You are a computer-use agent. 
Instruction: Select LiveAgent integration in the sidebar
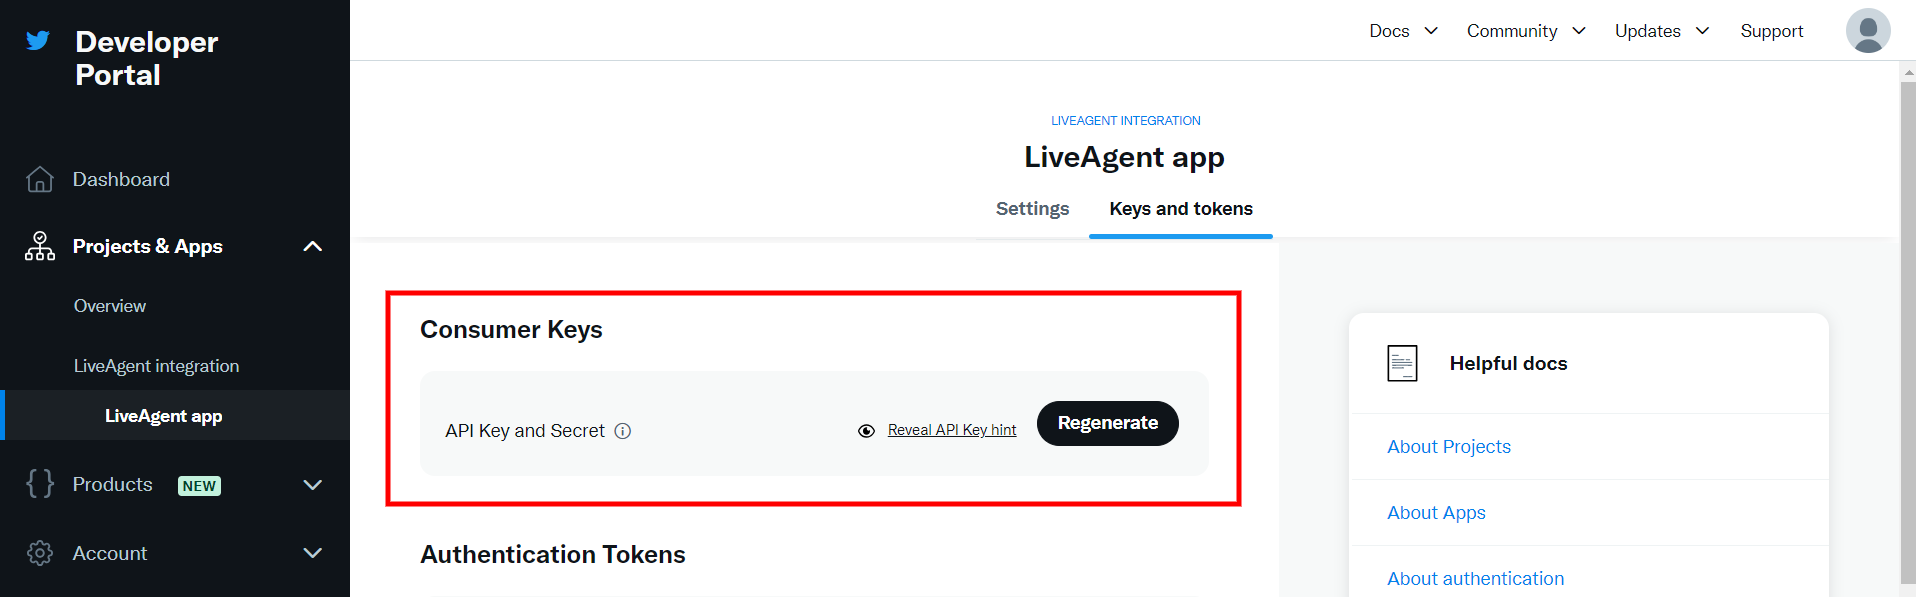156,365
